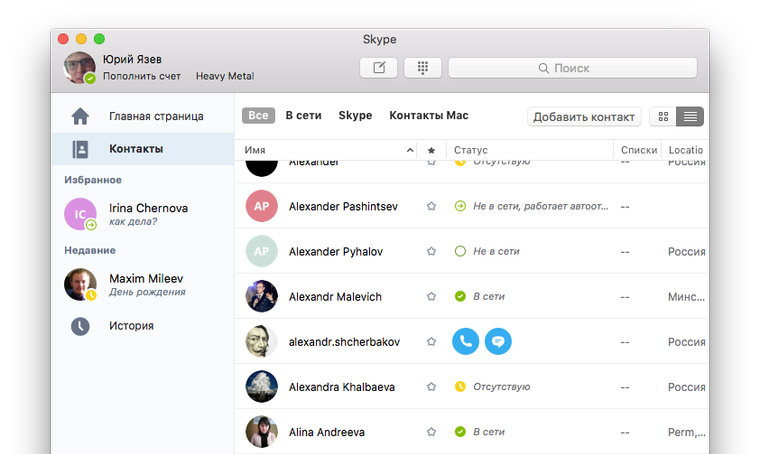Screen dimensions: 760x454
Task: Select the В сети filter tab
Action: 303,115
